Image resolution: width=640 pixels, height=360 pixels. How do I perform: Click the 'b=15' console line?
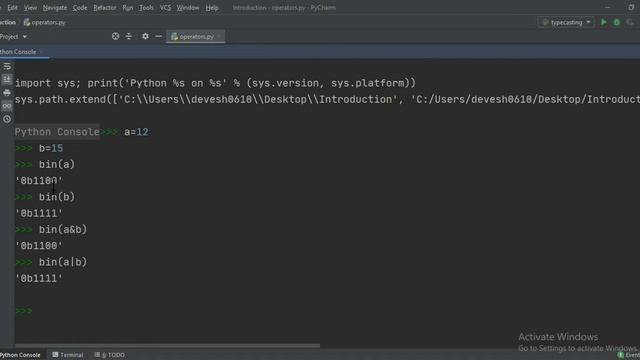(x=51, y=148)
